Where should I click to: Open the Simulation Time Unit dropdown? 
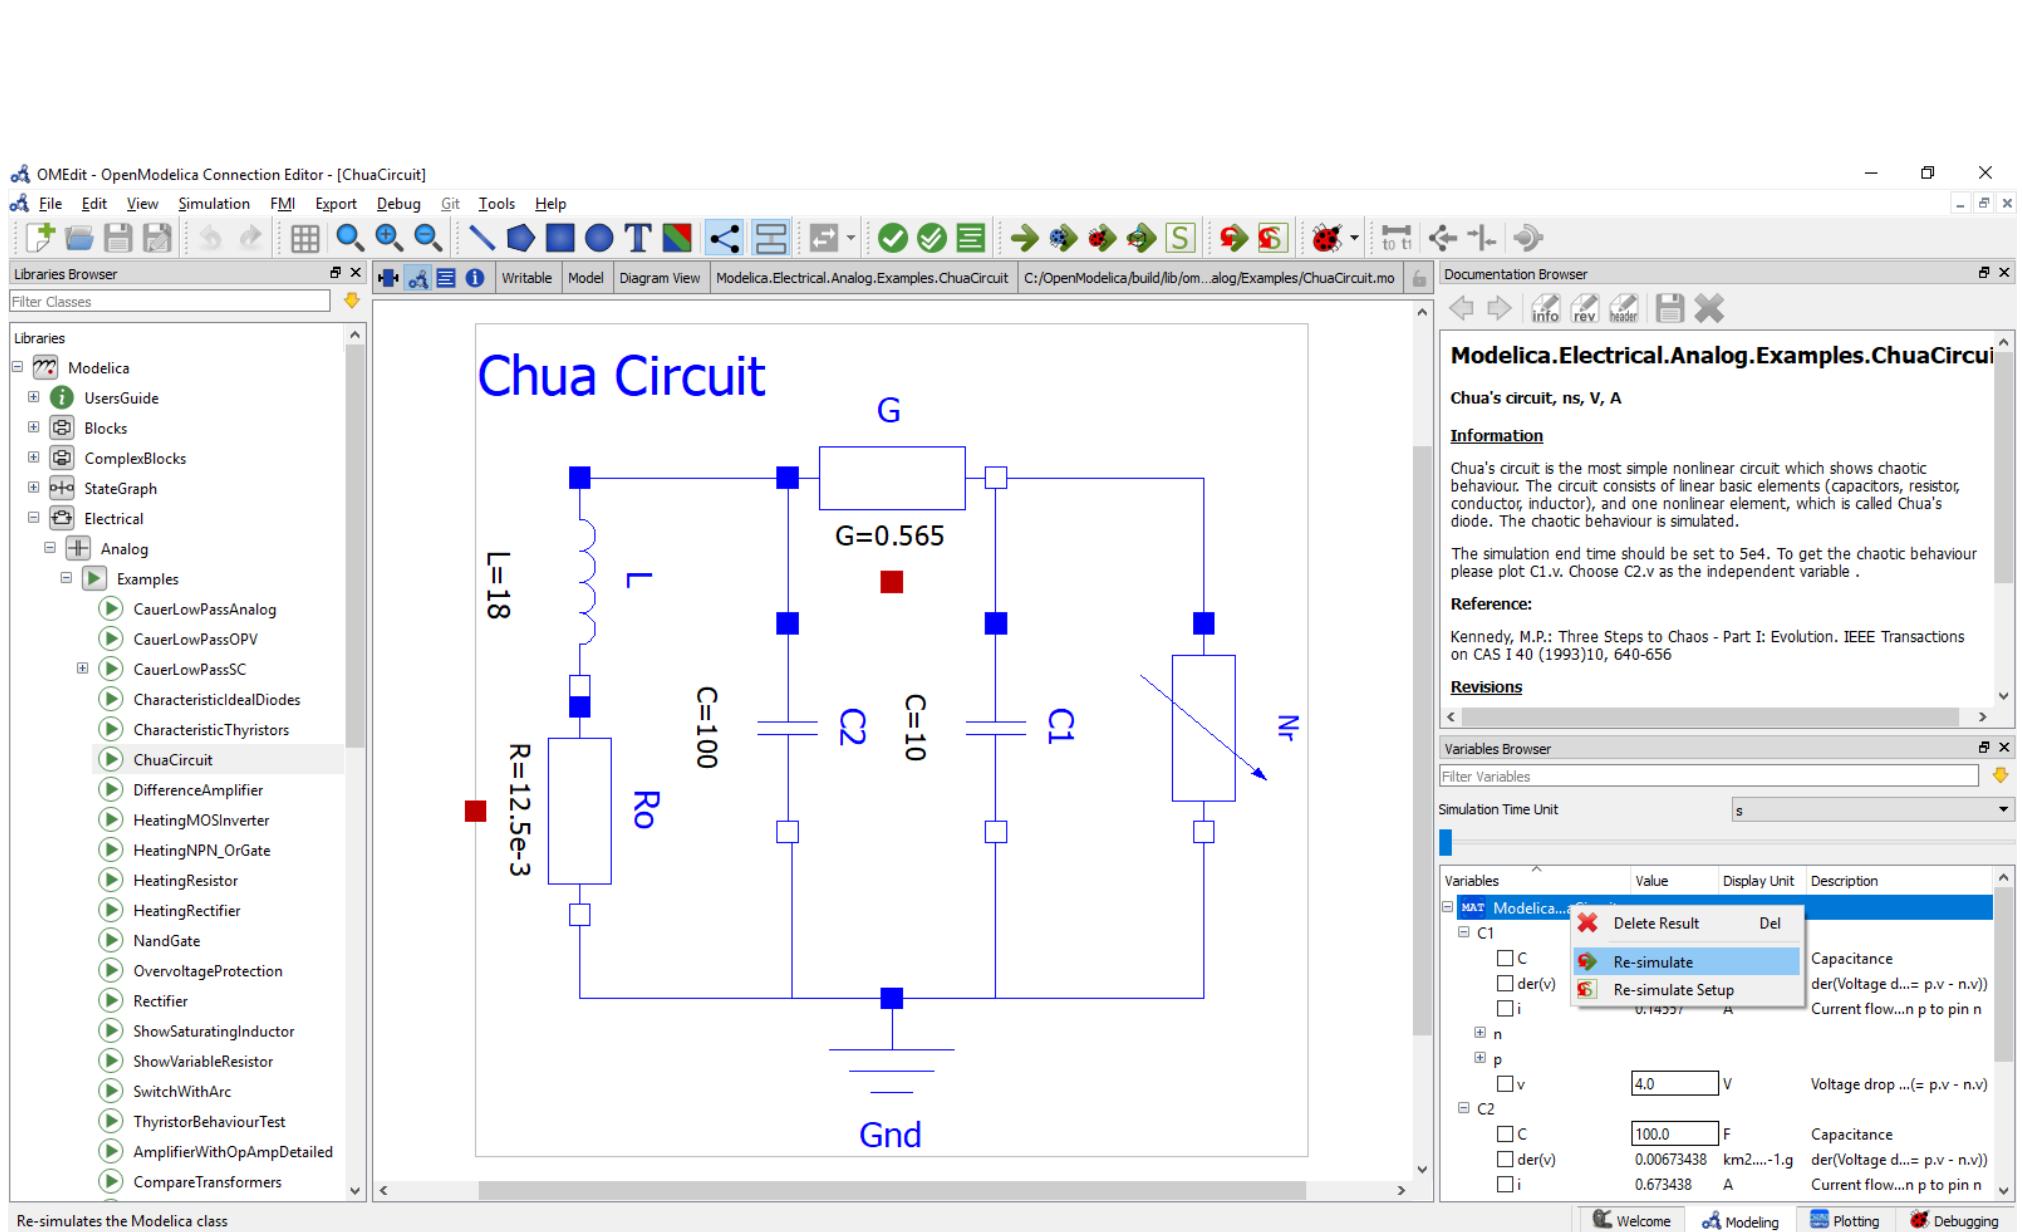coord(1873,810)
